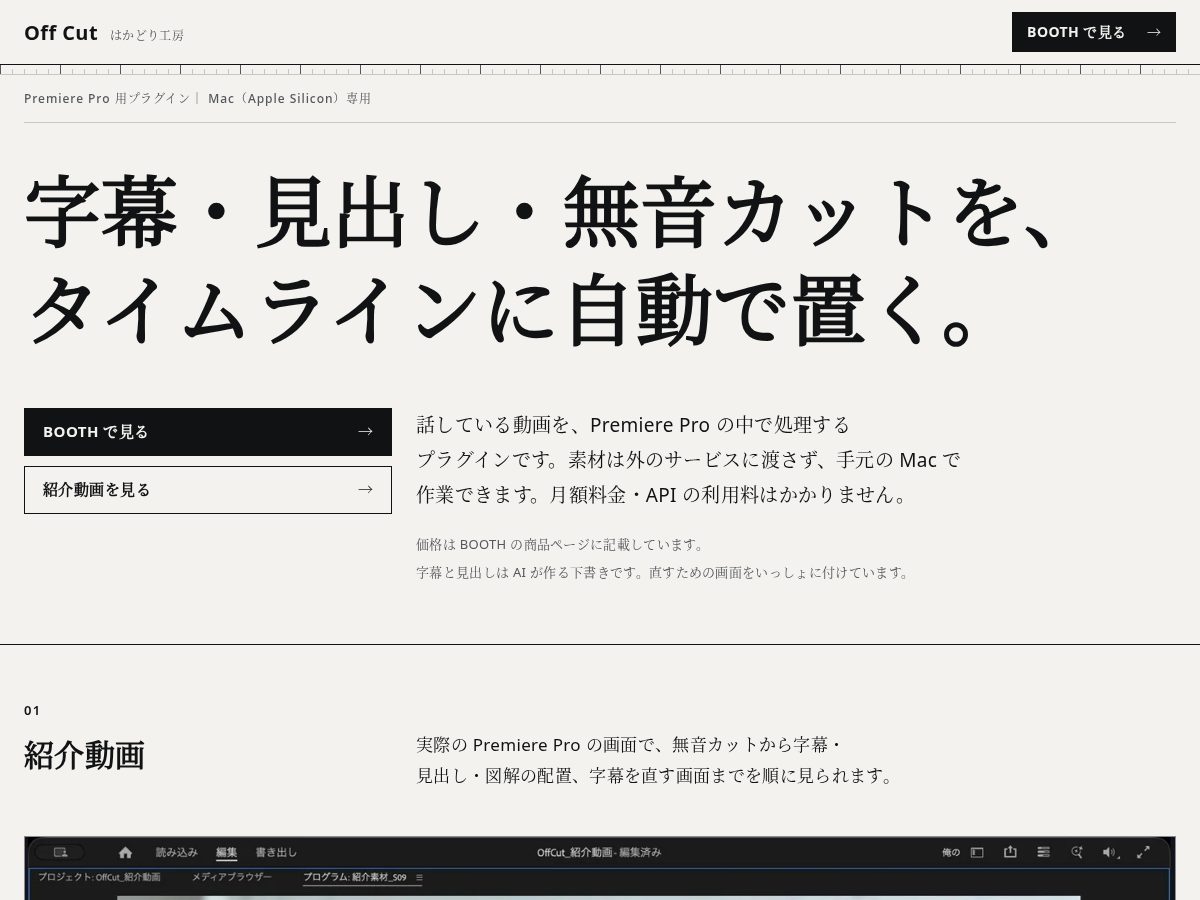Screen dimensions: 1200x900
Task: Click the black BOOTH で見る button under the headline
Action: (x=208, y=432)
